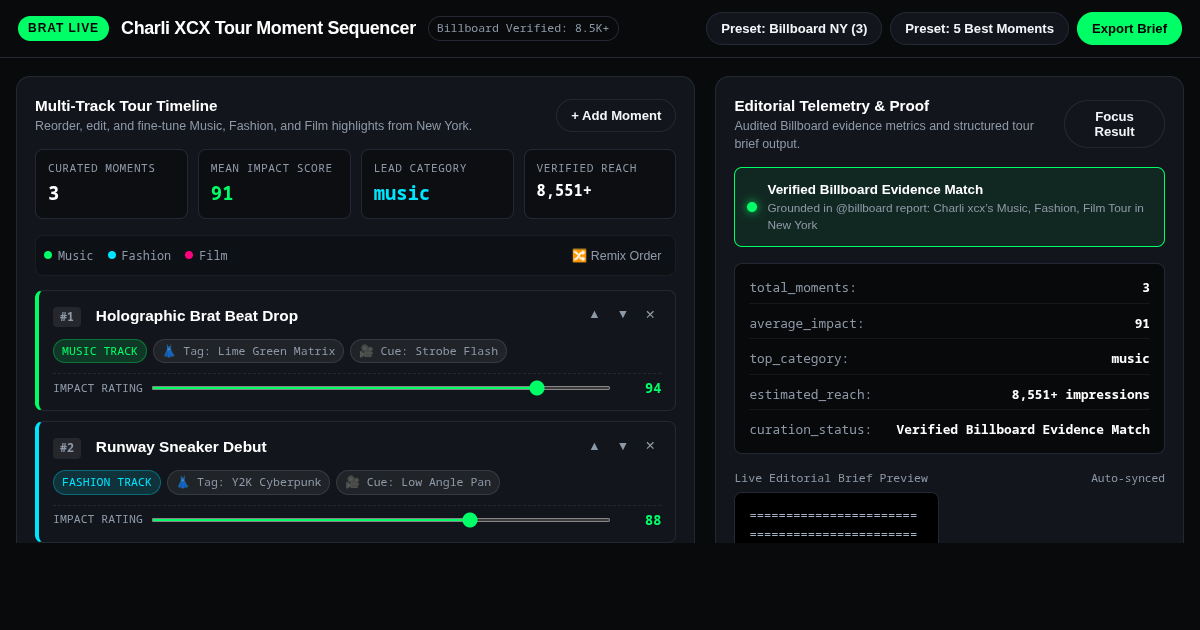Click the Tag: Y2K Cyberpunk chip
The height and width of the screenshot is (630, 1200).
[248, 483]
